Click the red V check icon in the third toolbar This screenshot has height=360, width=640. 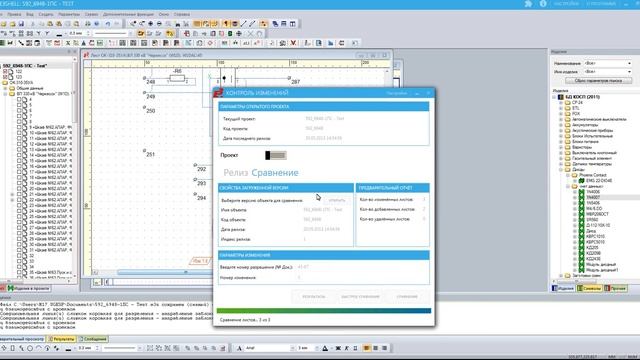(293, 43)
